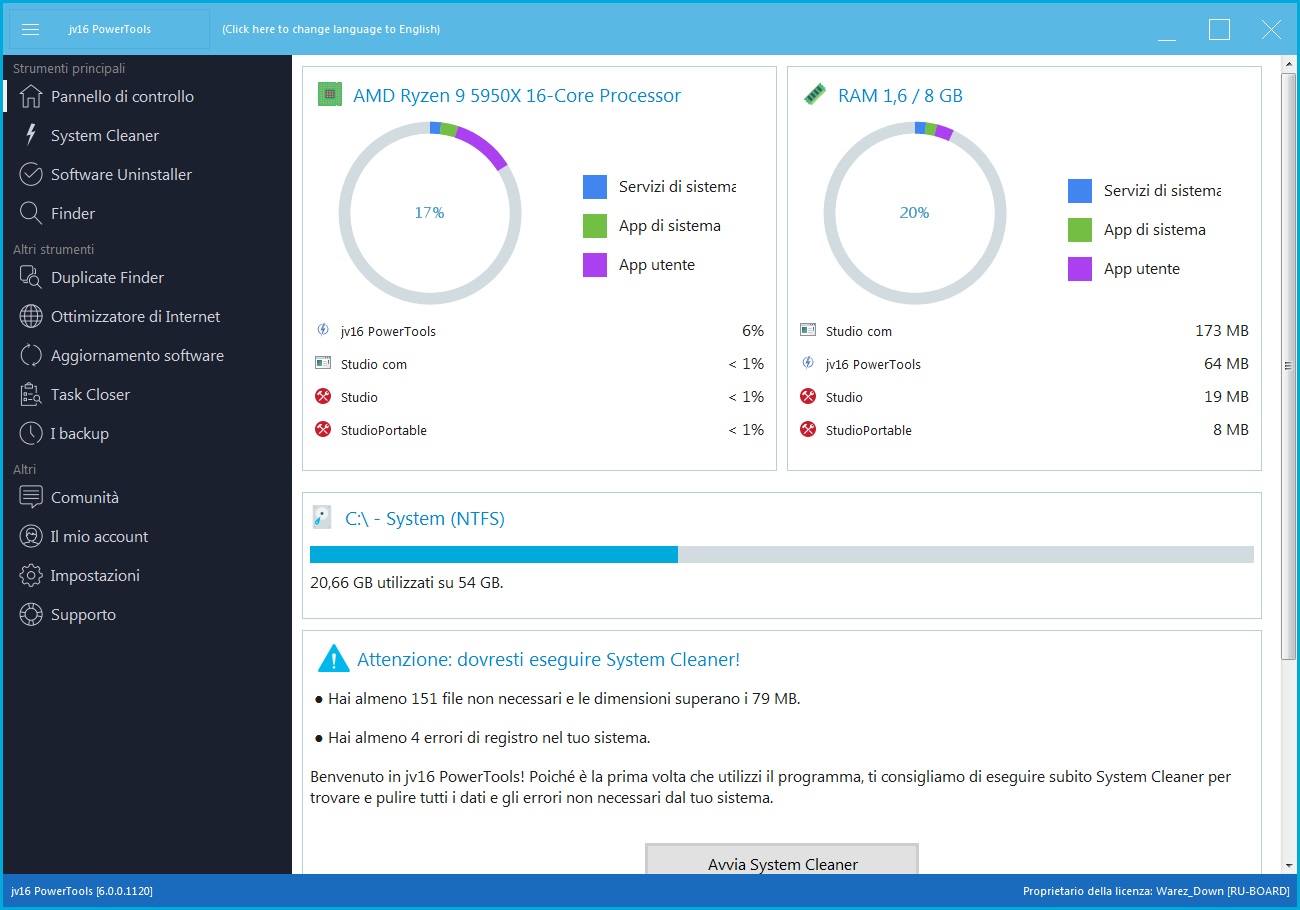Screen dimensions: 1300x910
Task: Click the RAM 20% donut chart
Action: click(x=915, y=212)
